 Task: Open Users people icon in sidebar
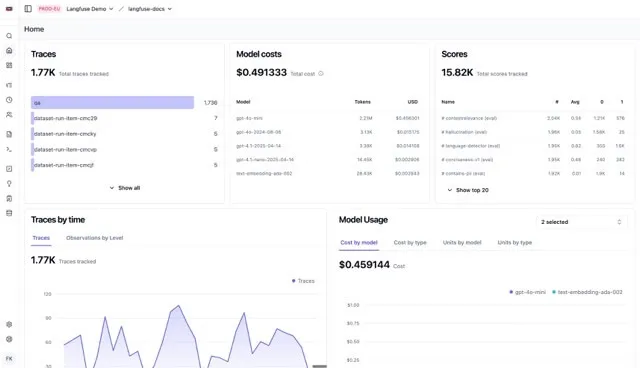9,115
